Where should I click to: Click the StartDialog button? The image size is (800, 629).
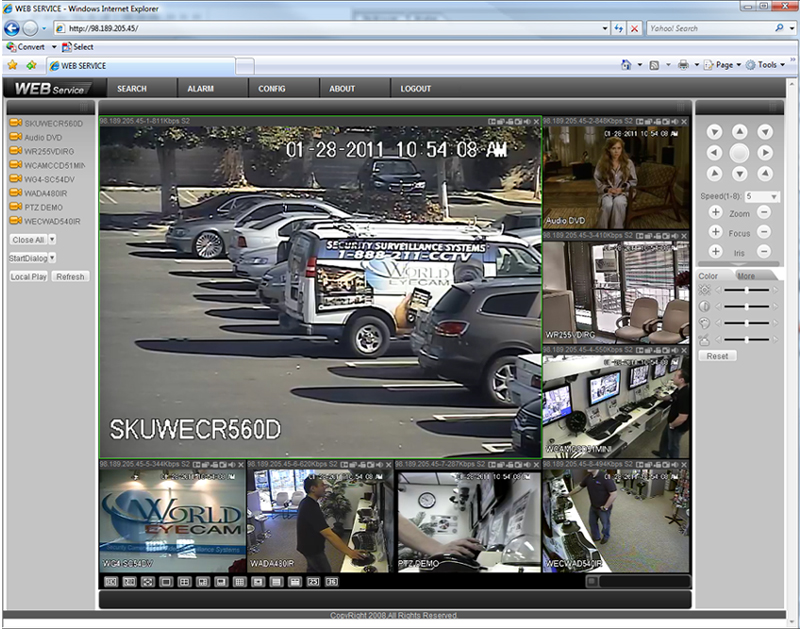pos(28,258)
